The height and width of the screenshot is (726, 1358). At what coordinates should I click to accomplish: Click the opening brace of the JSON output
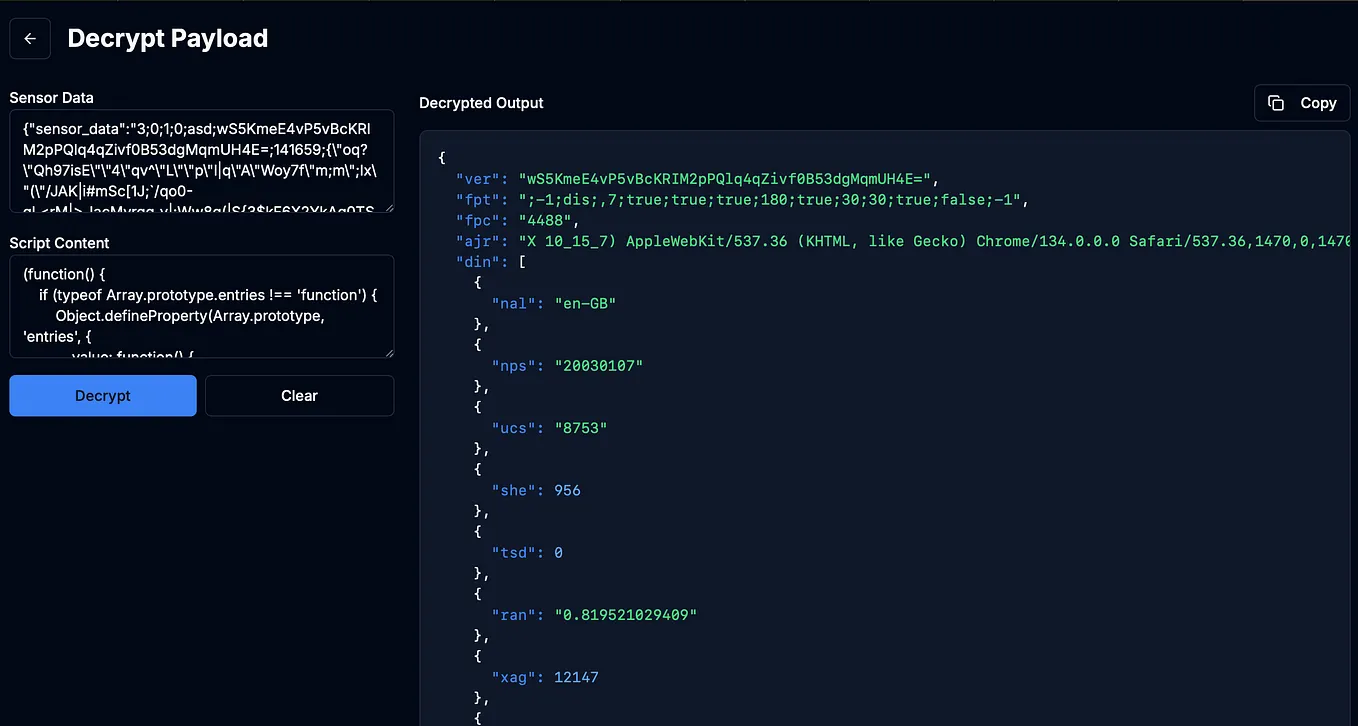[440, 157]
